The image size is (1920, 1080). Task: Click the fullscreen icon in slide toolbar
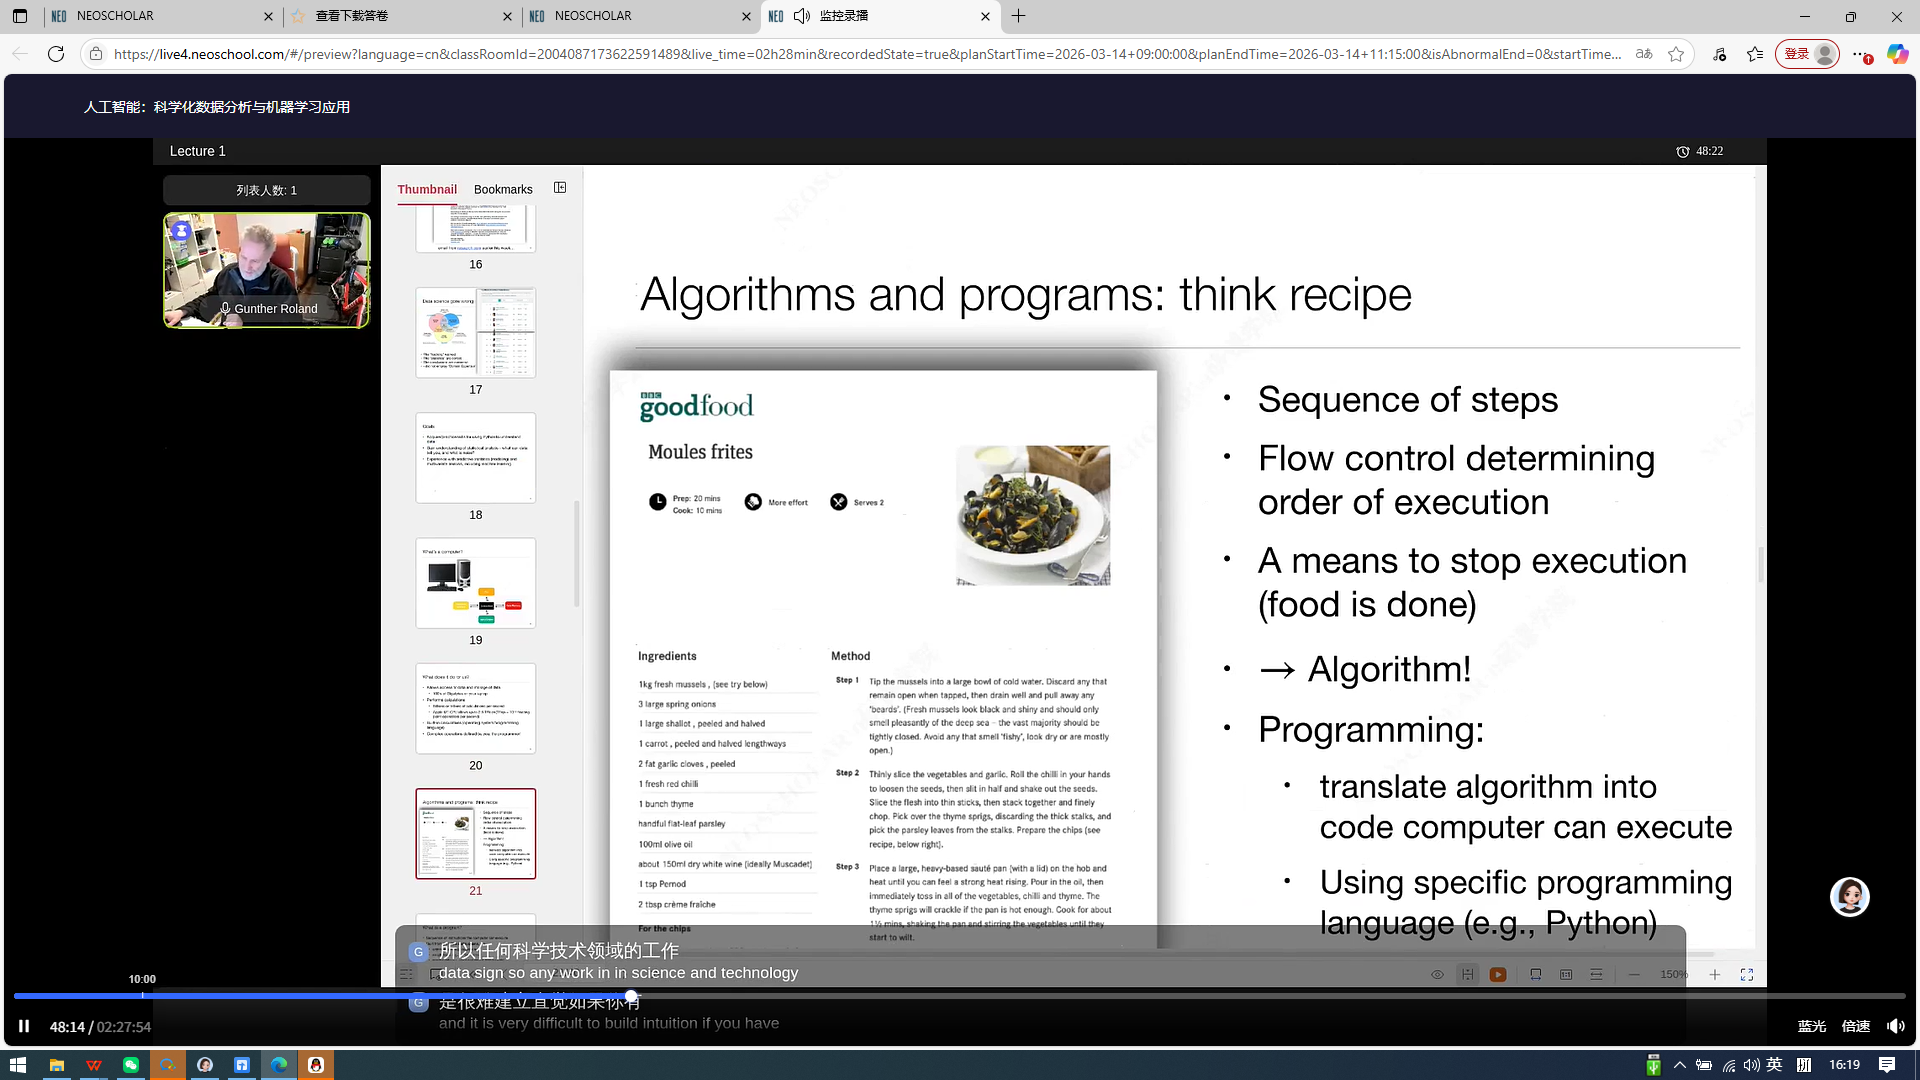[x=1747, y=974]
